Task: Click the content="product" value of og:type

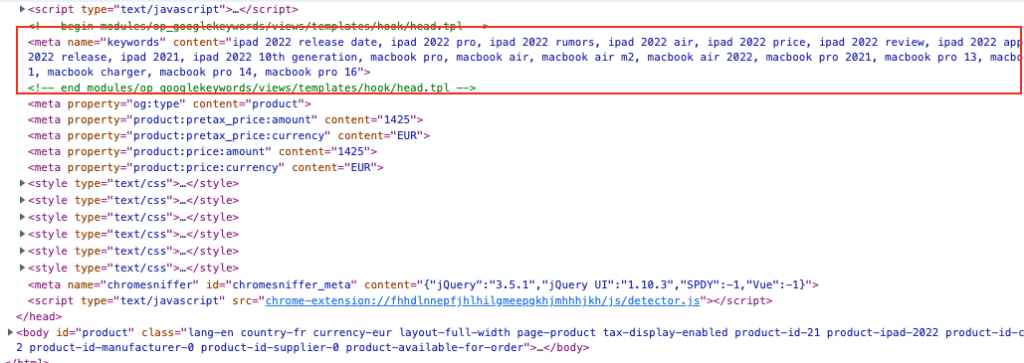Action: 248,104
